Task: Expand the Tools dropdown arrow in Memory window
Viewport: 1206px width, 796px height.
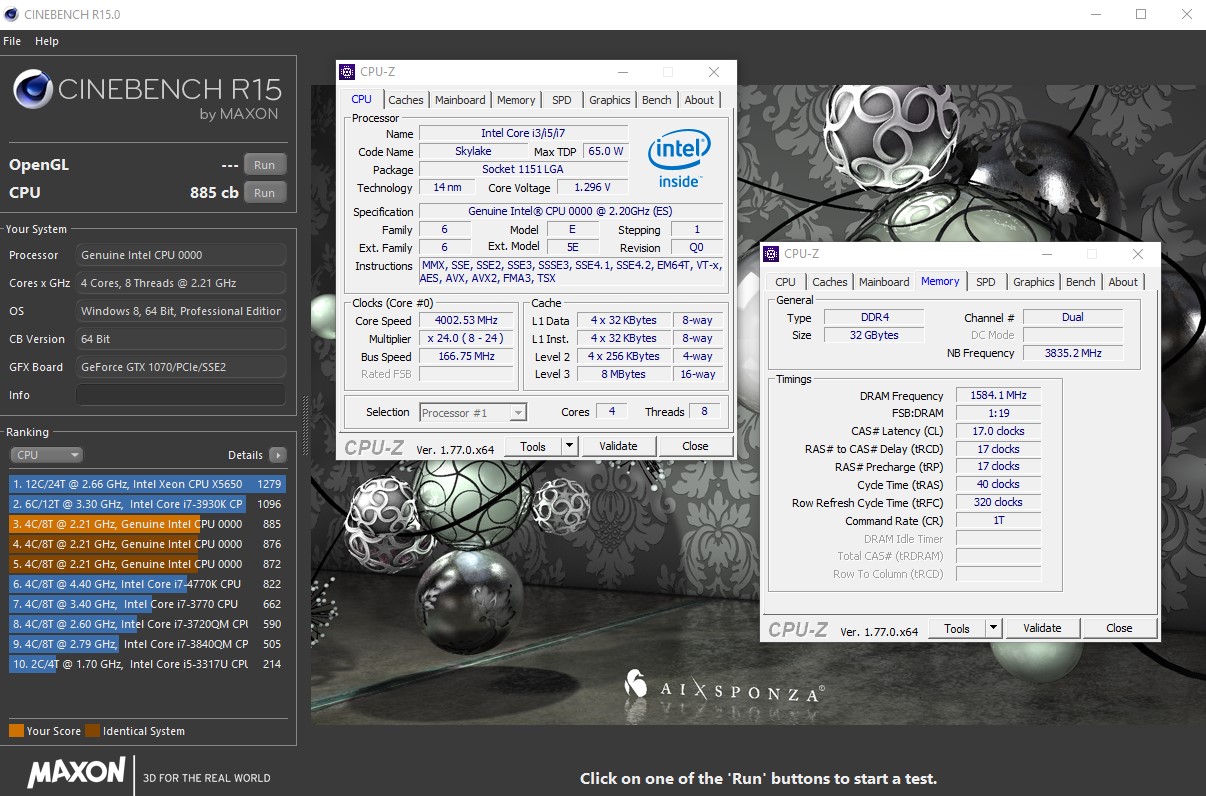Action: (993, 628)
